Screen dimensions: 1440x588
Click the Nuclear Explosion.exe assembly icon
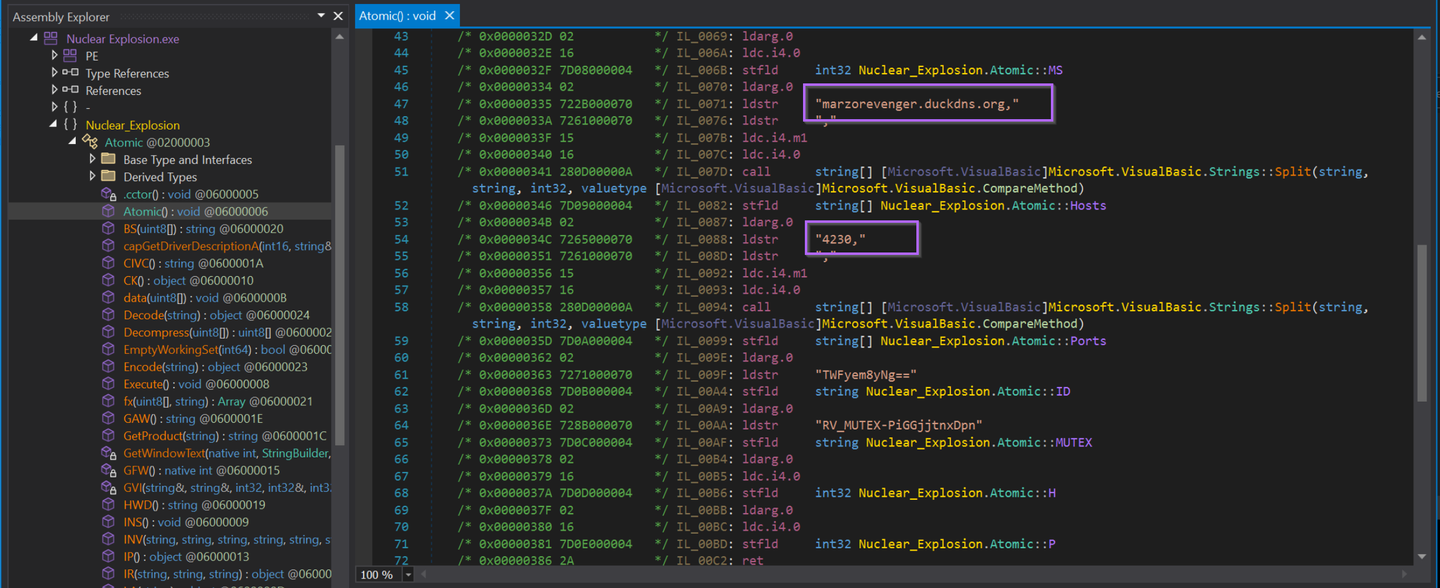50,39
